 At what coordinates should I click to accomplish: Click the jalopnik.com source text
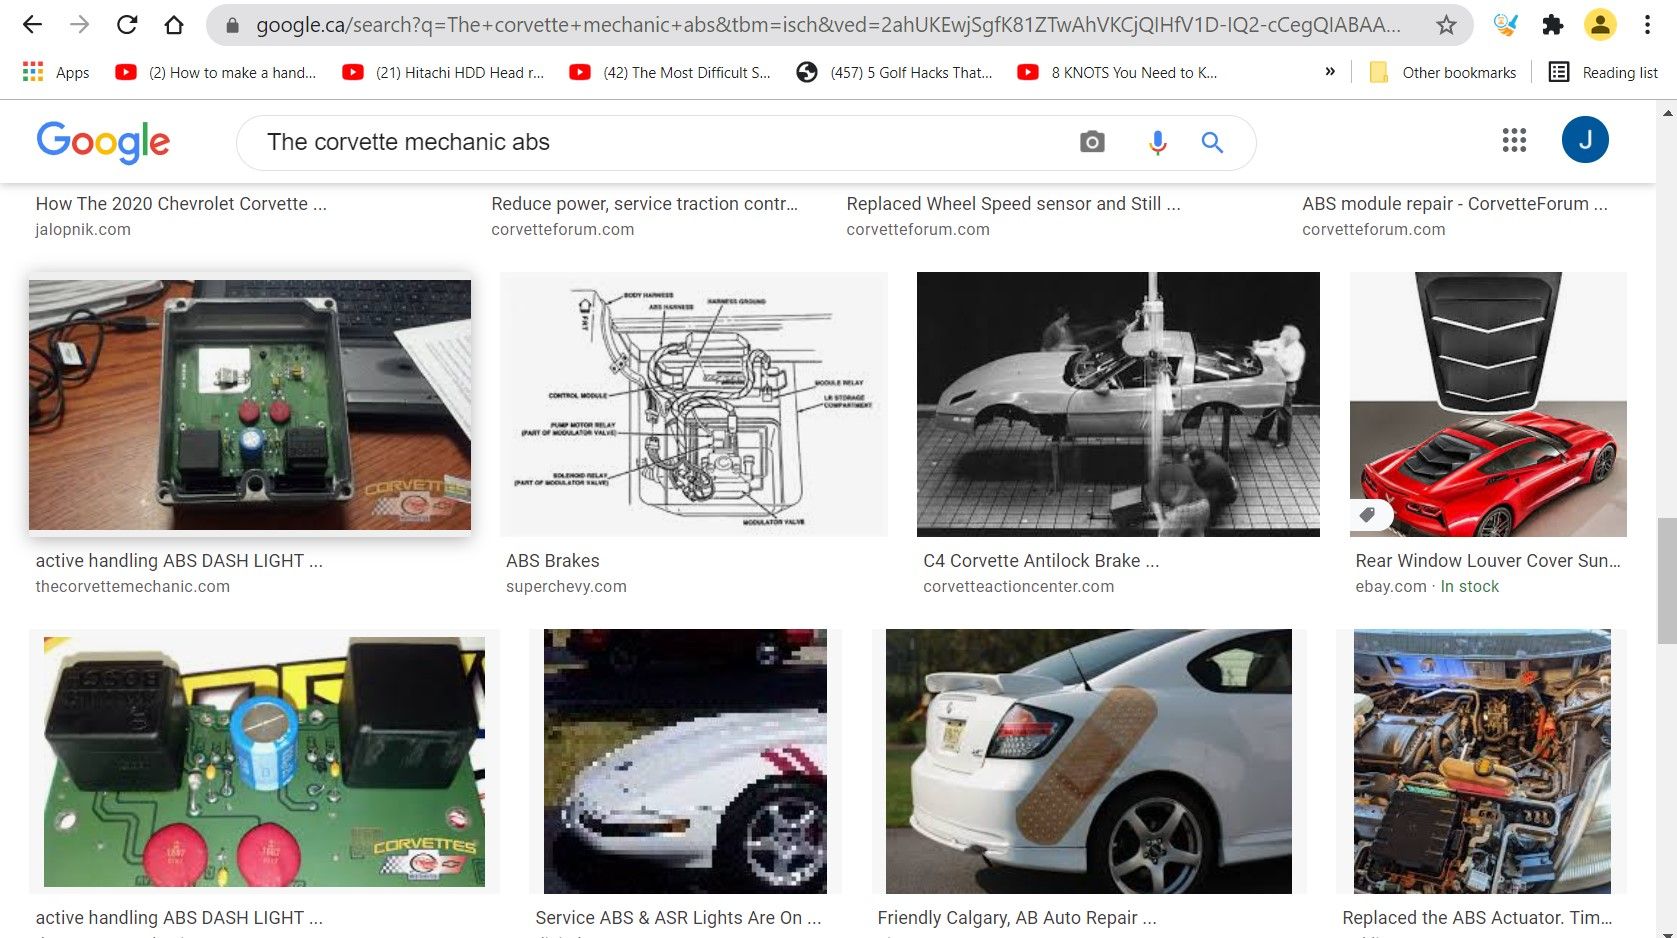click(83, 230)
